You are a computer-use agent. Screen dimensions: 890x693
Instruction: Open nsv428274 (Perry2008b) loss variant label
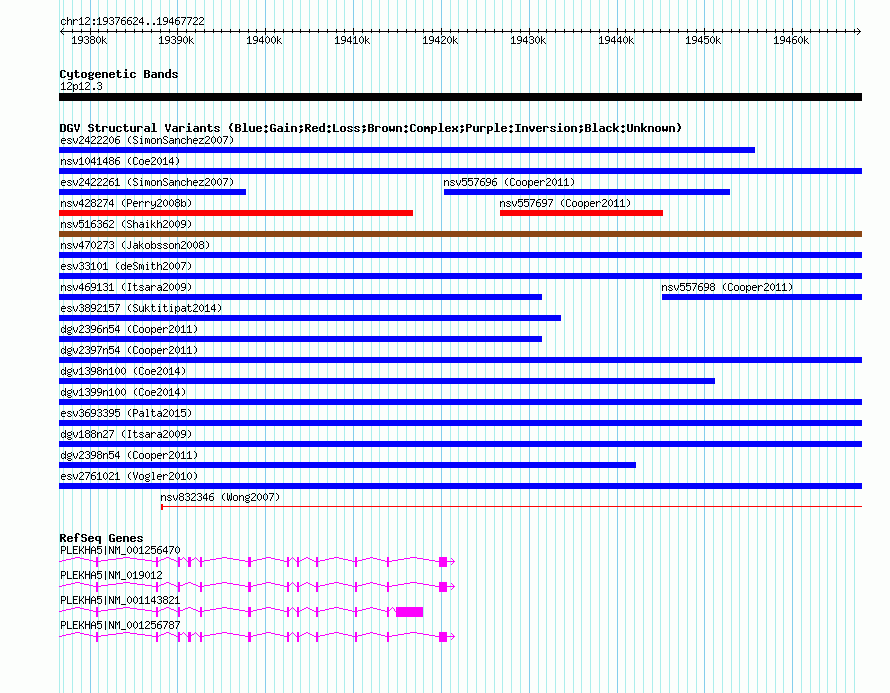click(x=126, y=203)
